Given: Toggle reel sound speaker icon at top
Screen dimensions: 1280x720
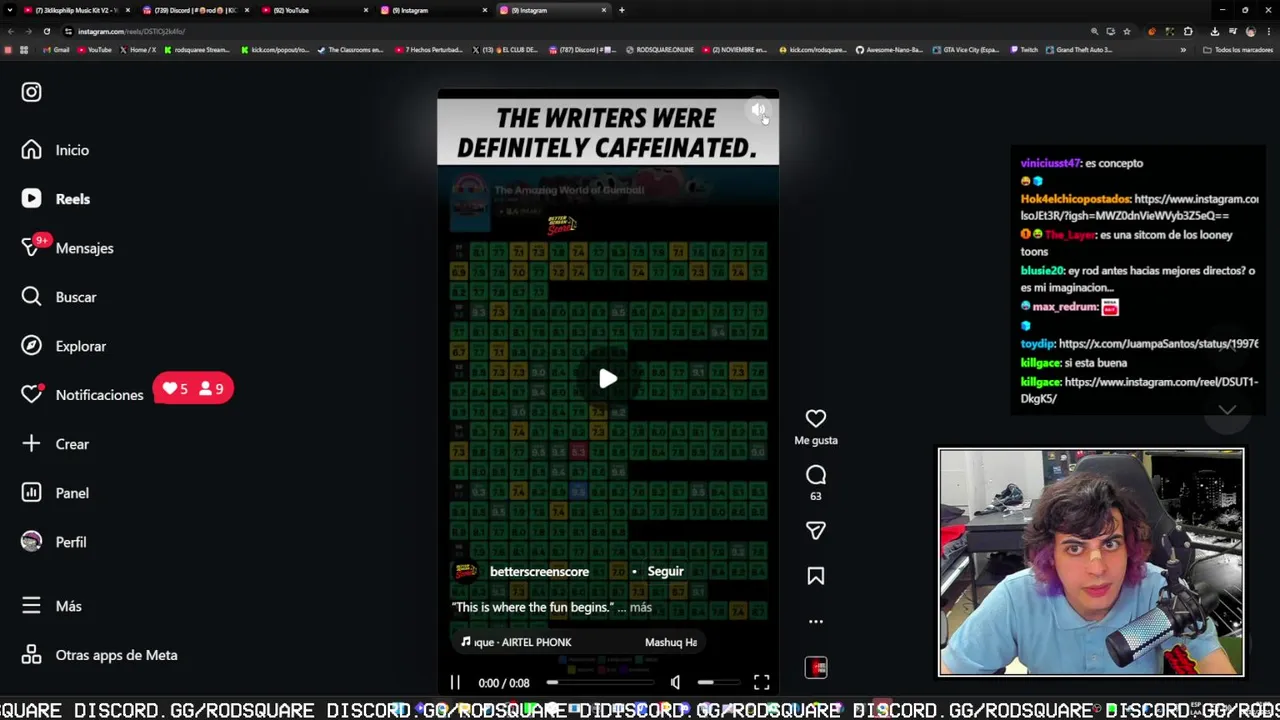Looking at the screenshot, I should click(758, 110).
